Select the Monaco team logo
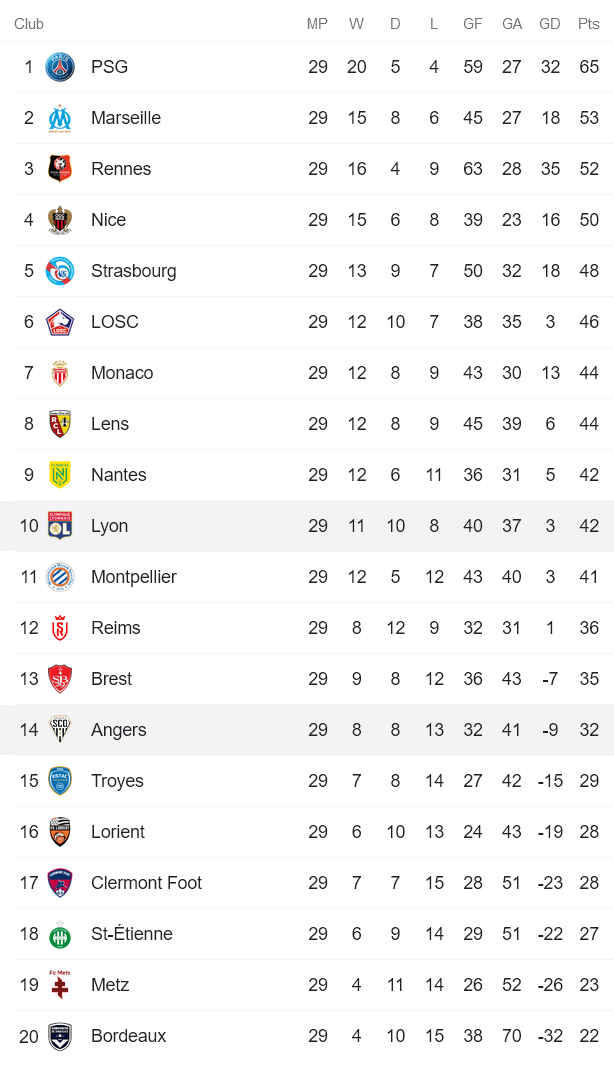Image resolution: width=614 pixels, height=1066 pixels. pos(59,373)
